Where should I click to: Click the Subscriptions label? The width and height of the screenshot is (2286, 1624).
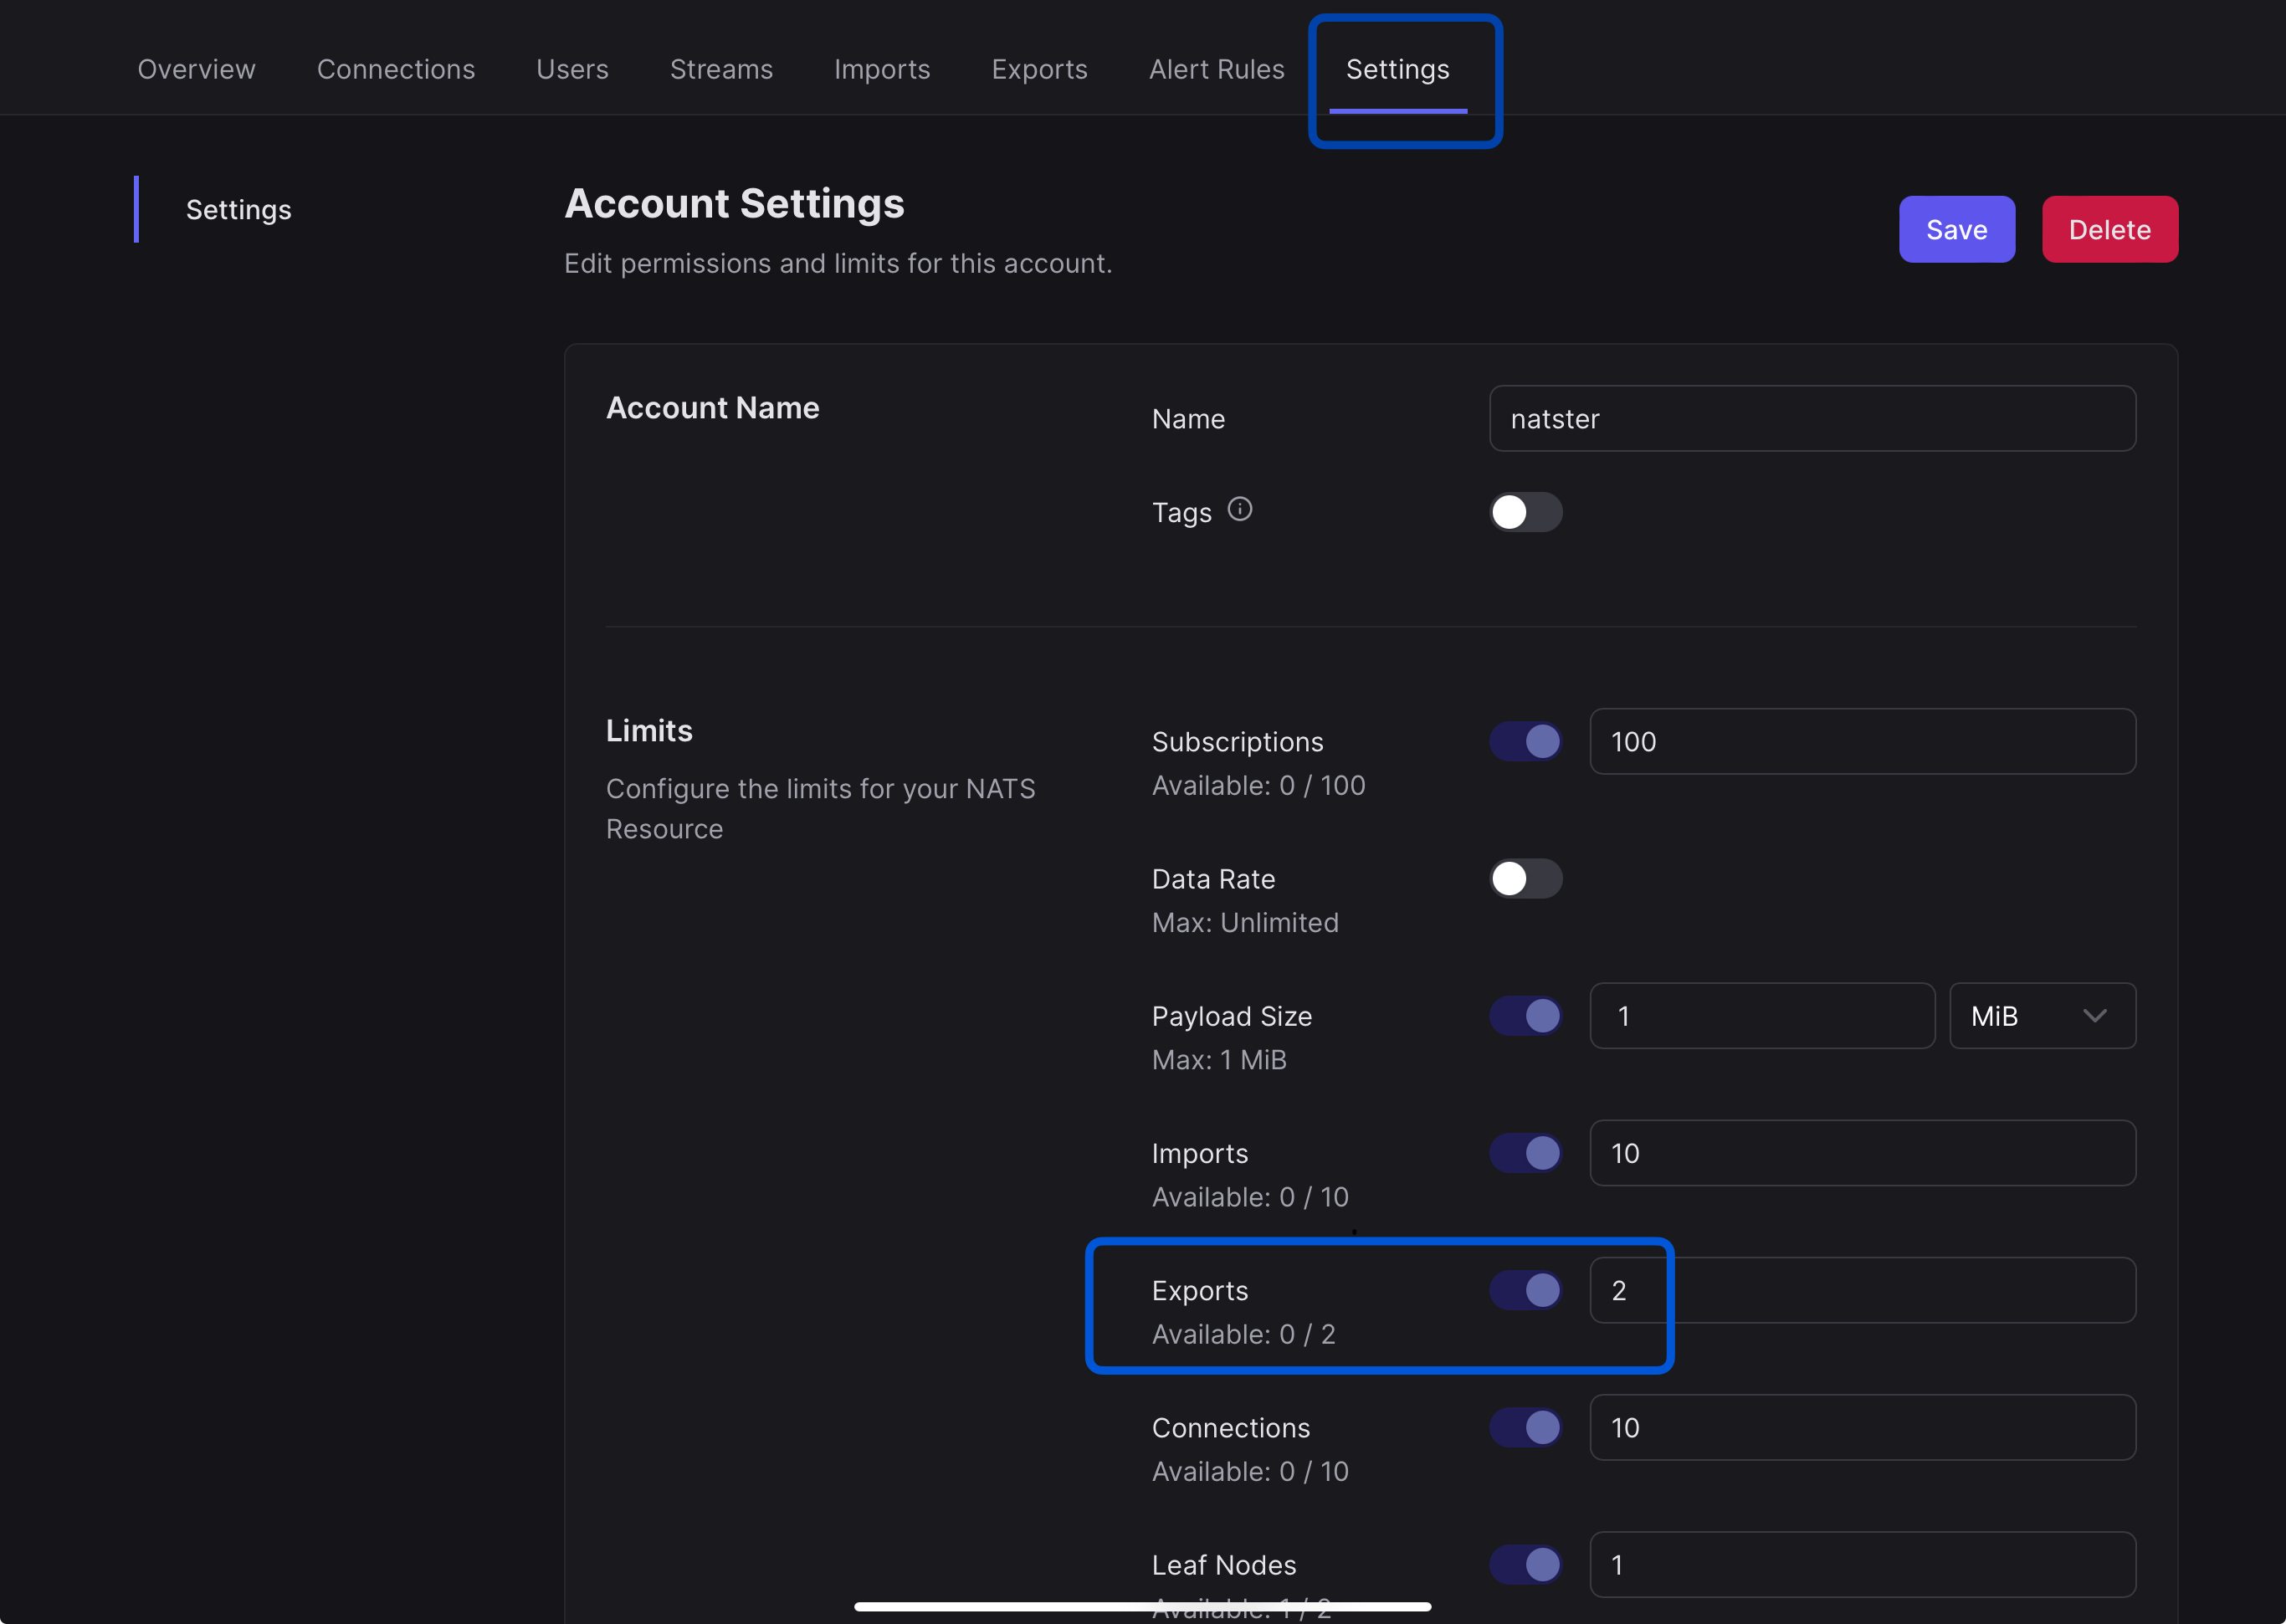click(1237, 741)
